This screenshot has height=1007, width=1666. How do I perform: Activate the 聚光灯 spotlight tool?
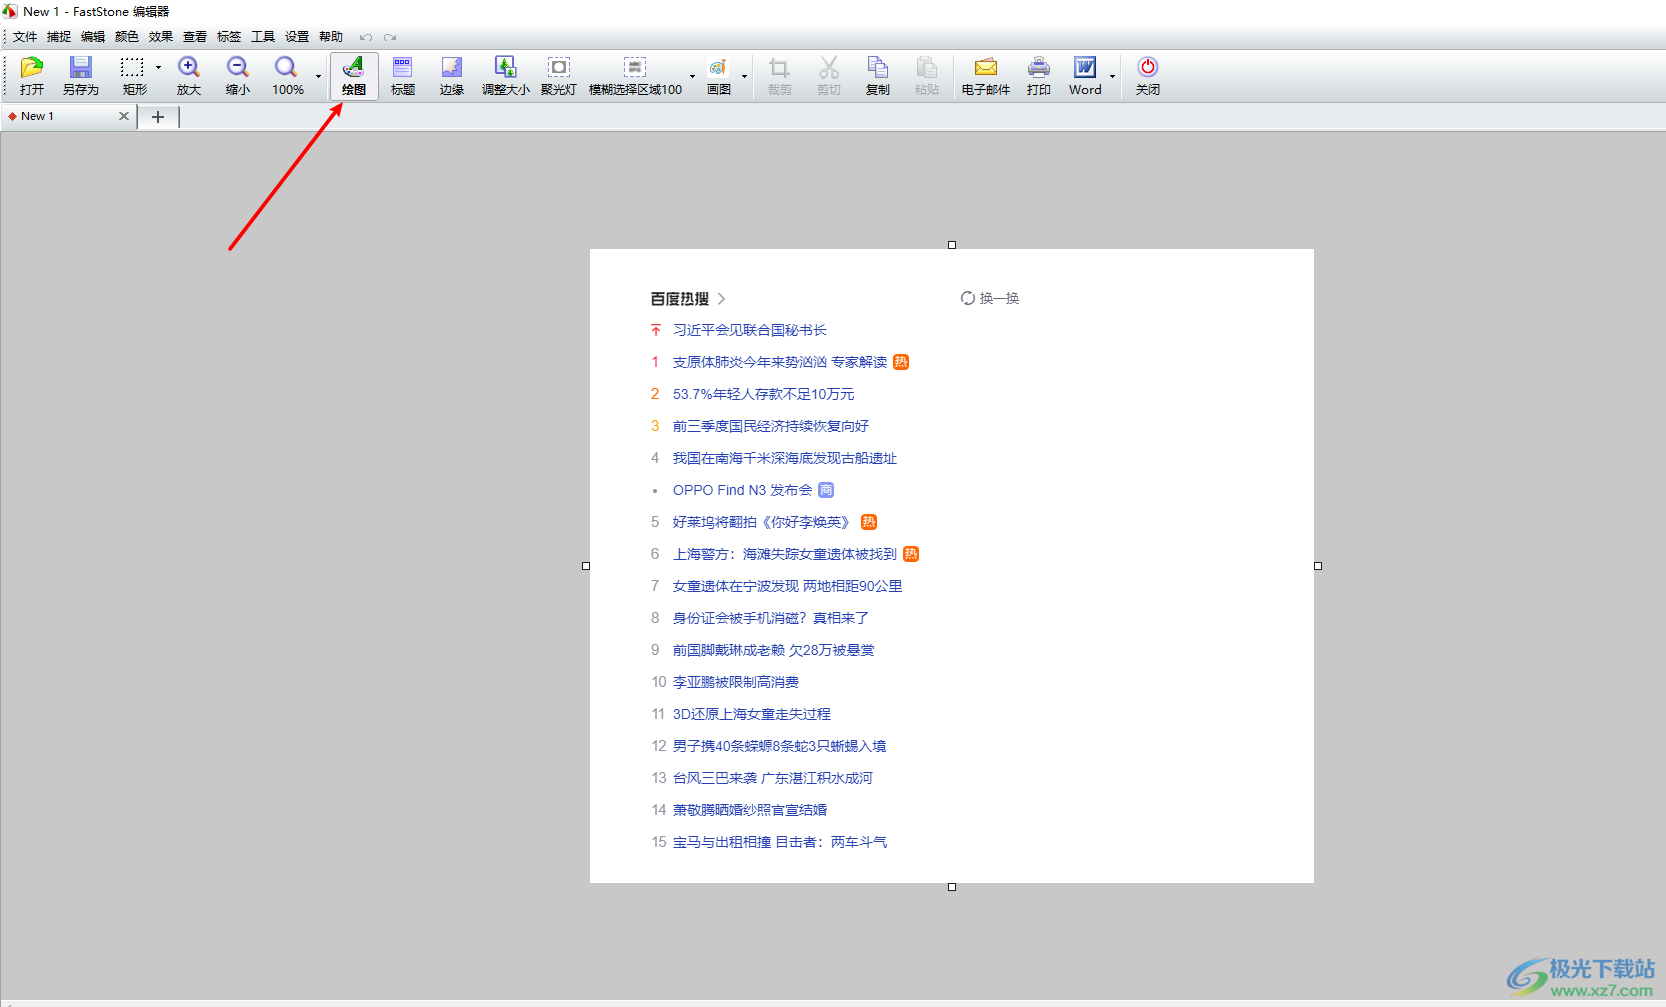[559, 76]
